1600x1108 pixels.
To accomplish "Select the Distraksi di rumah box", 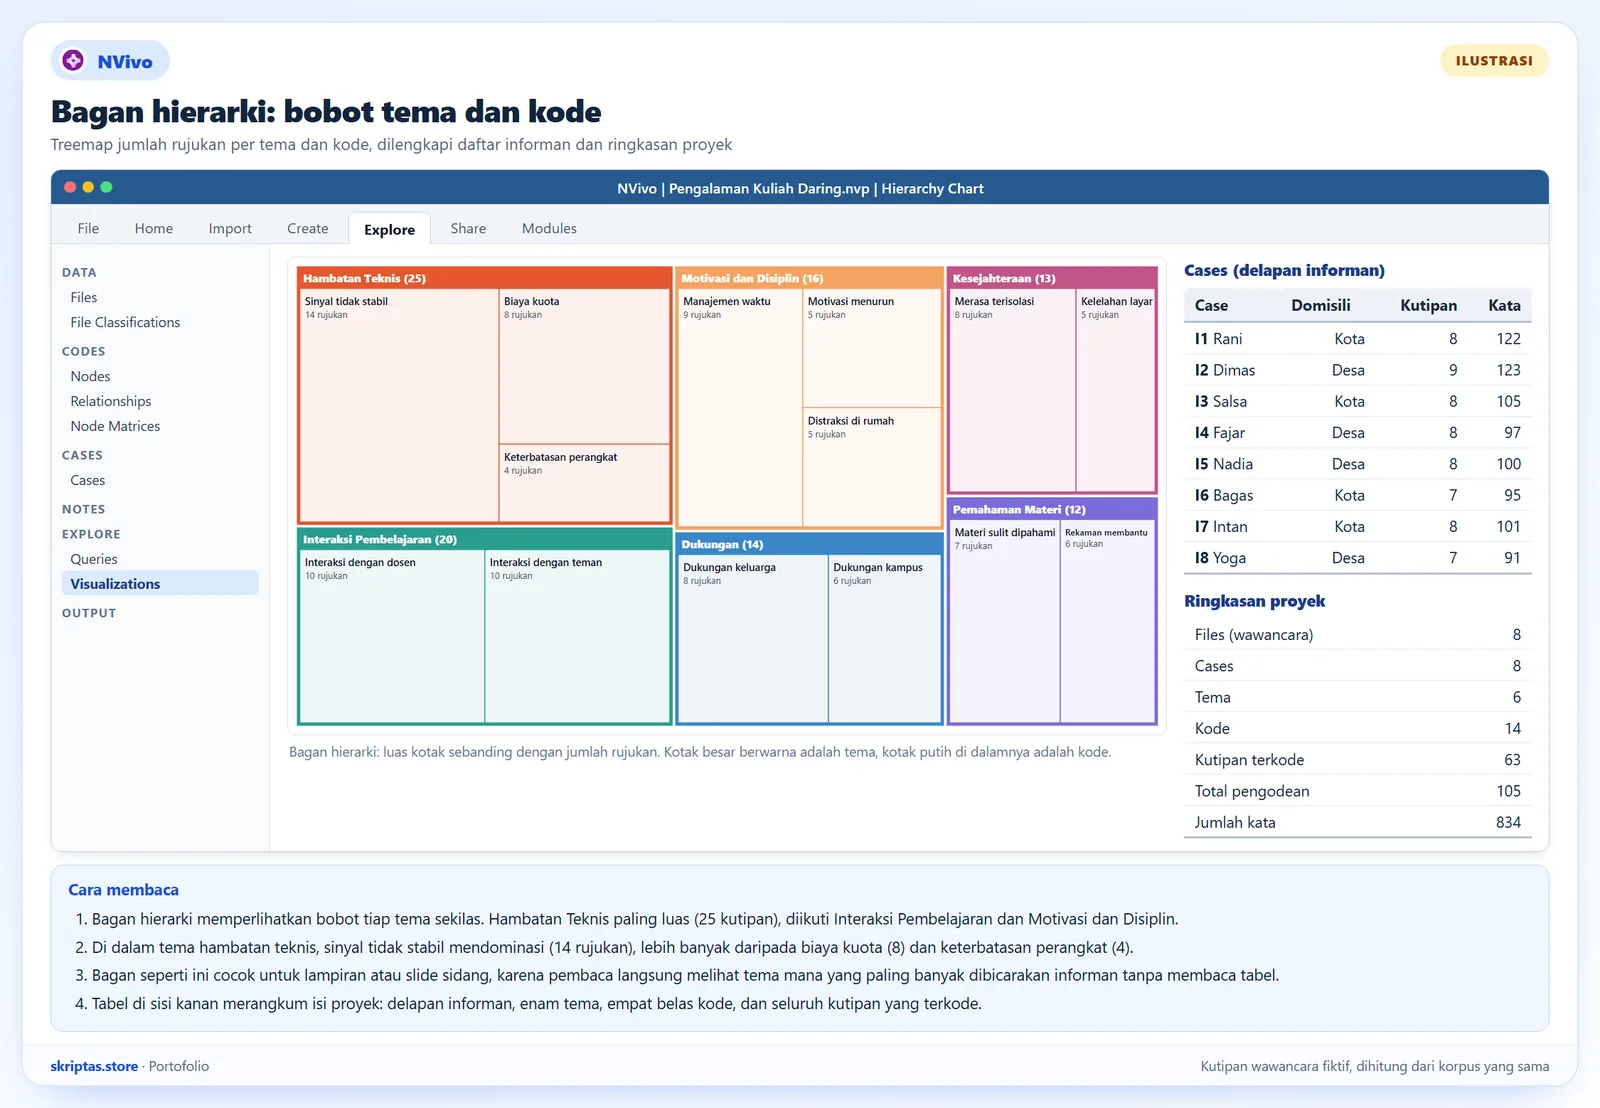I will (872, 467).
